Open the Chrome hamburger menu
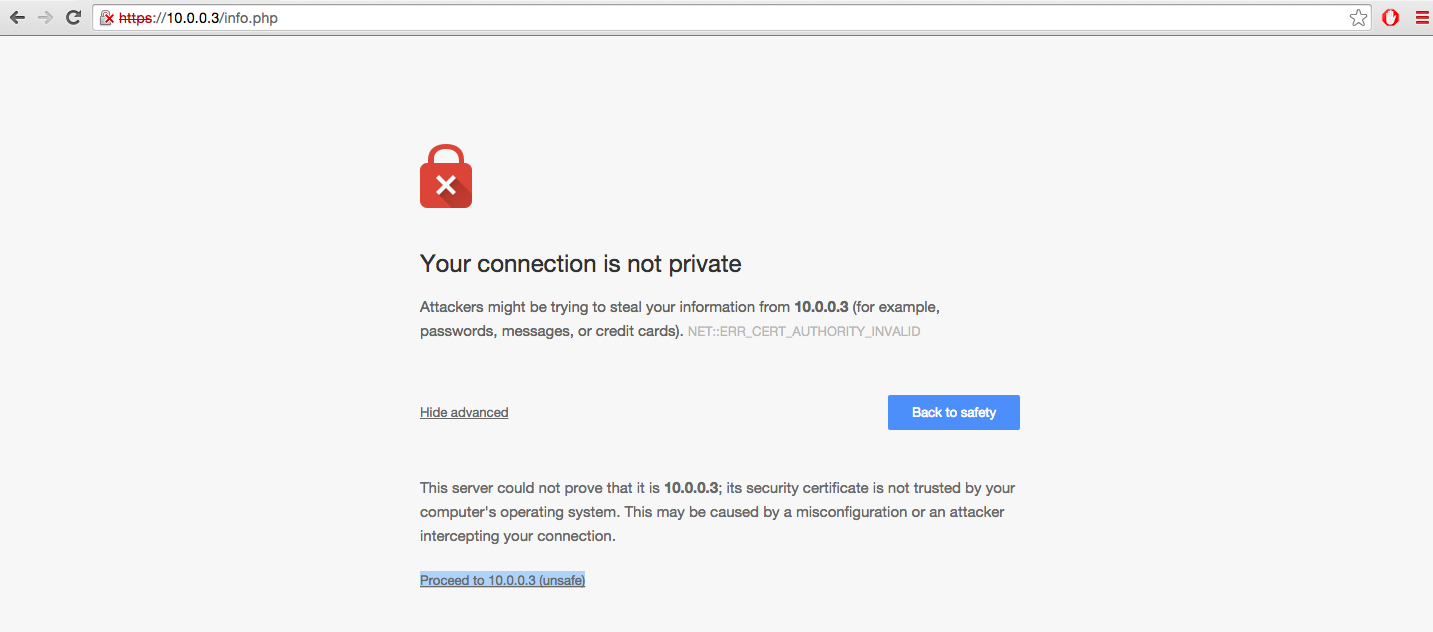Image resolution: width=1433 pixels, height=632 pixels. [1421, 18]
